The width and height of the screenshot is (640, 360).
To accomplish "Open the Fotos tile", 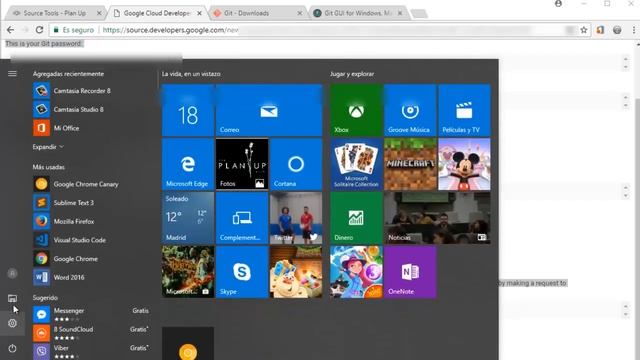I will pos(242,164).
